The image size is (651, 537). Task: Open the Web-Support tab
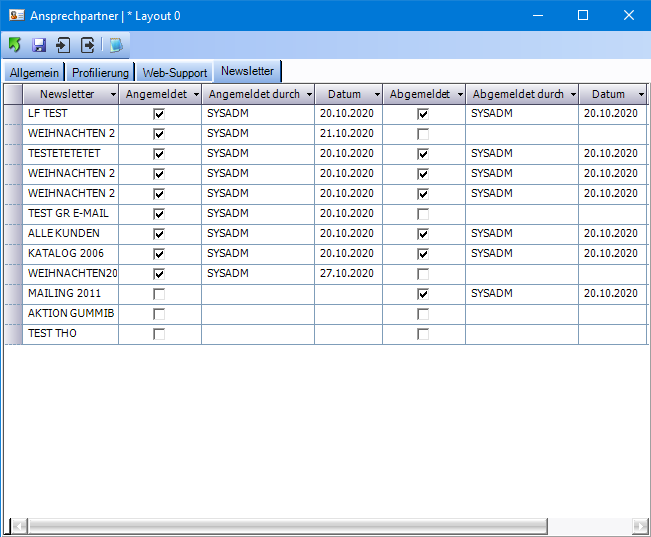tap(175, 73)
